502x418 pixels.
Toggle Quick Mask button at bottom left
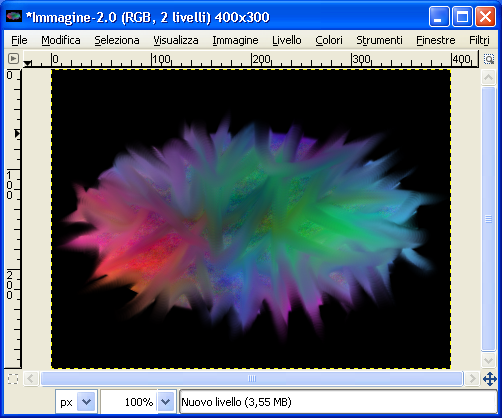(13, 379)
